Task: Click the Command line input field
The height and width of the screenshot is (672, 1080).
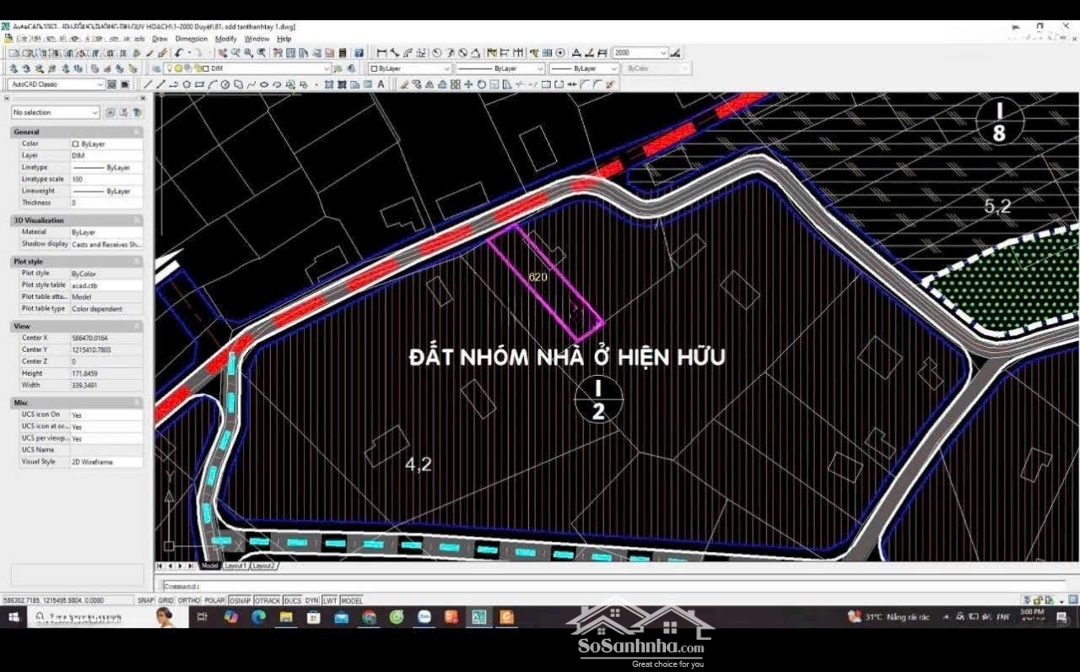Action: pos(600,586)
